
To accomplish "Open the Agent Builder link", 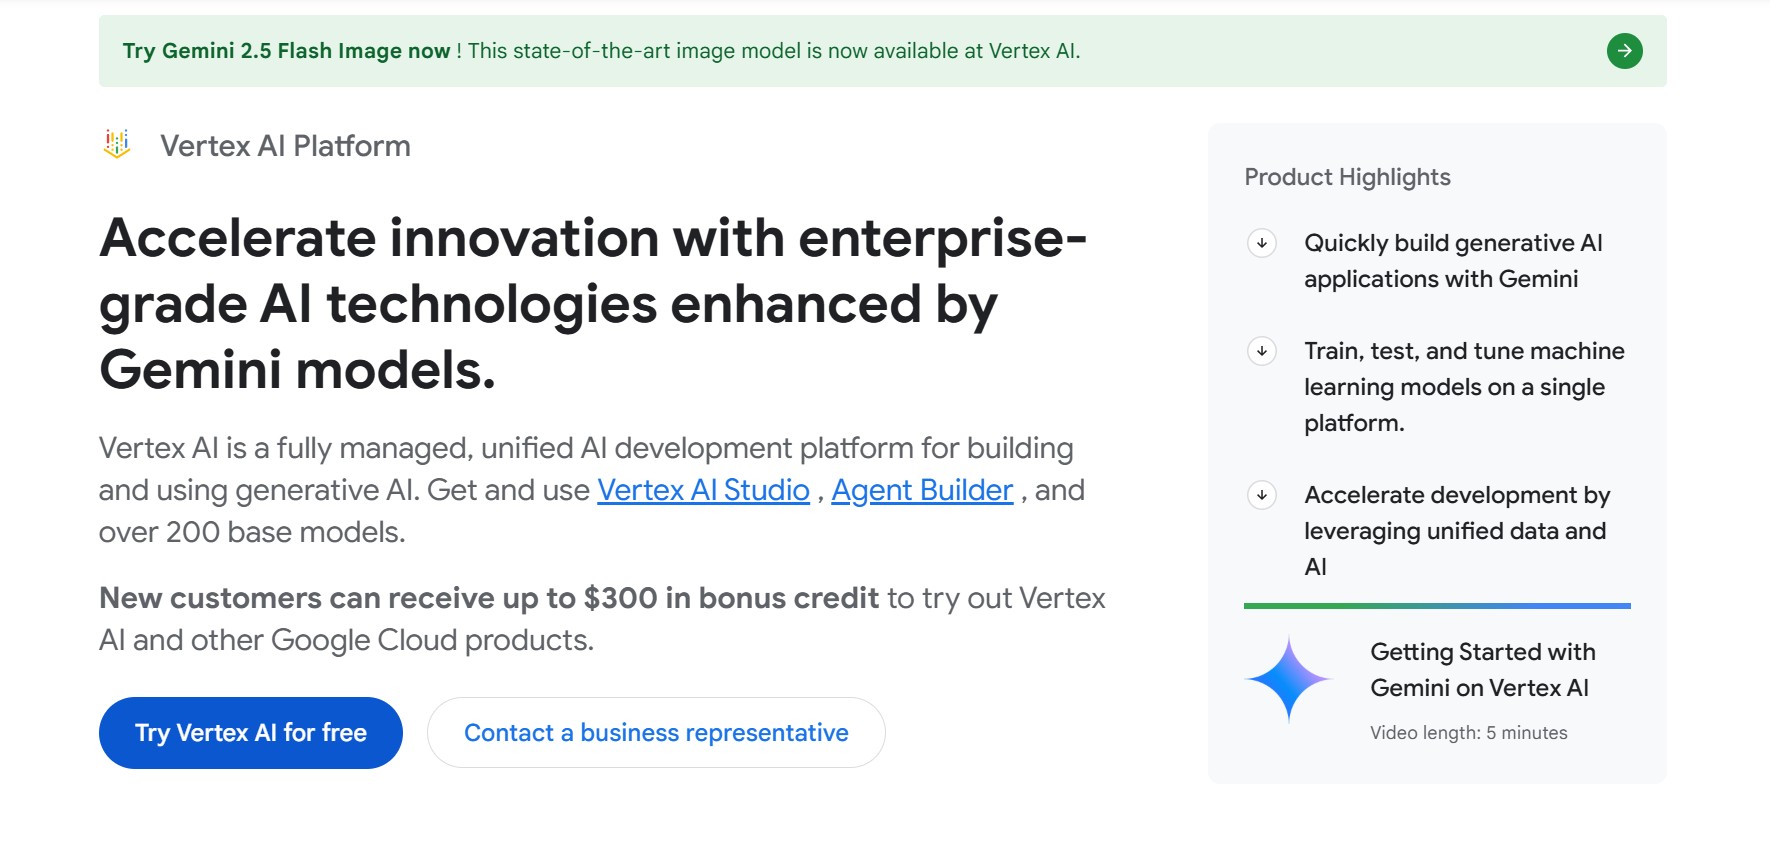I will pos(922,490).
